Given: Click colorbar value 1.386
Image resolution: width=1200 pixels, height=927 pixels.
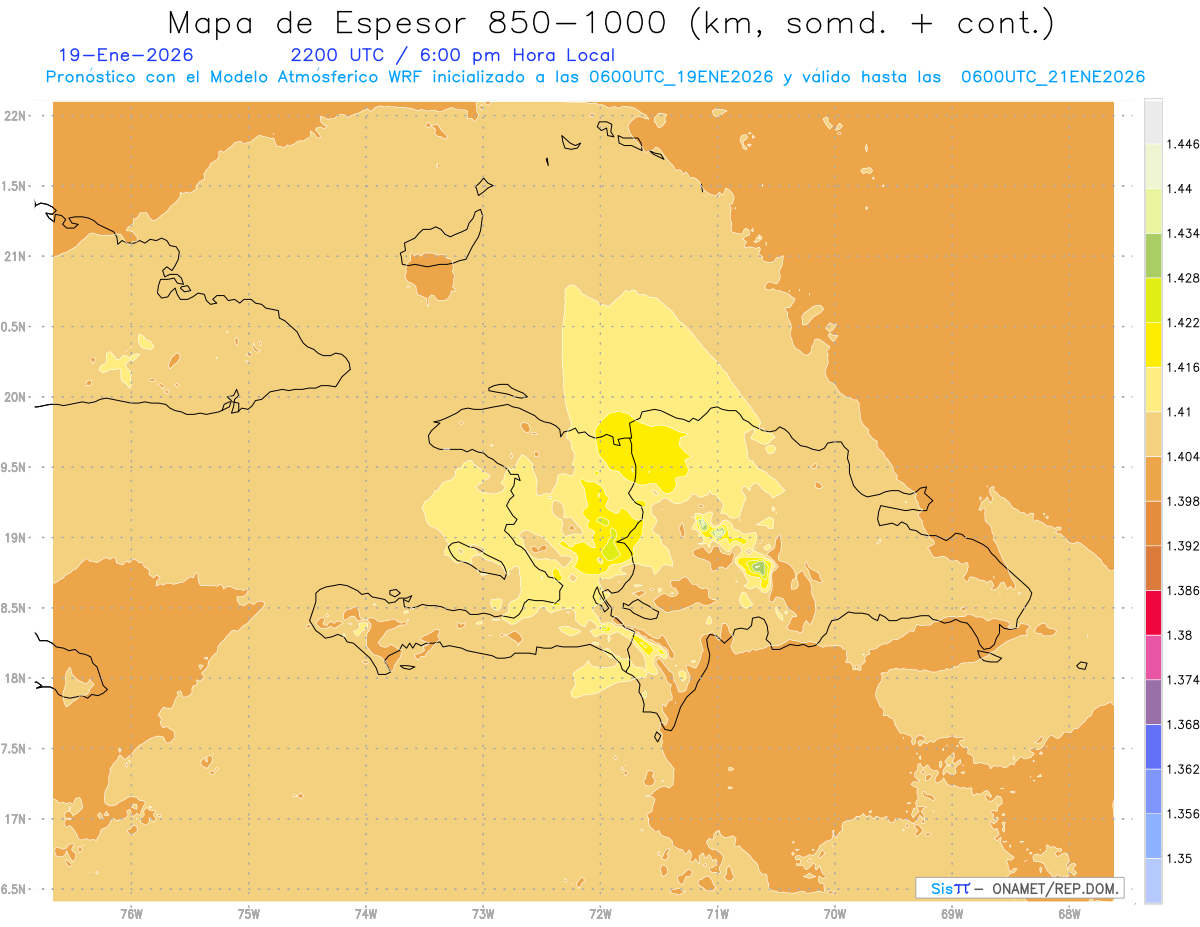Looking at the screenshot, I should (1184, 591).
